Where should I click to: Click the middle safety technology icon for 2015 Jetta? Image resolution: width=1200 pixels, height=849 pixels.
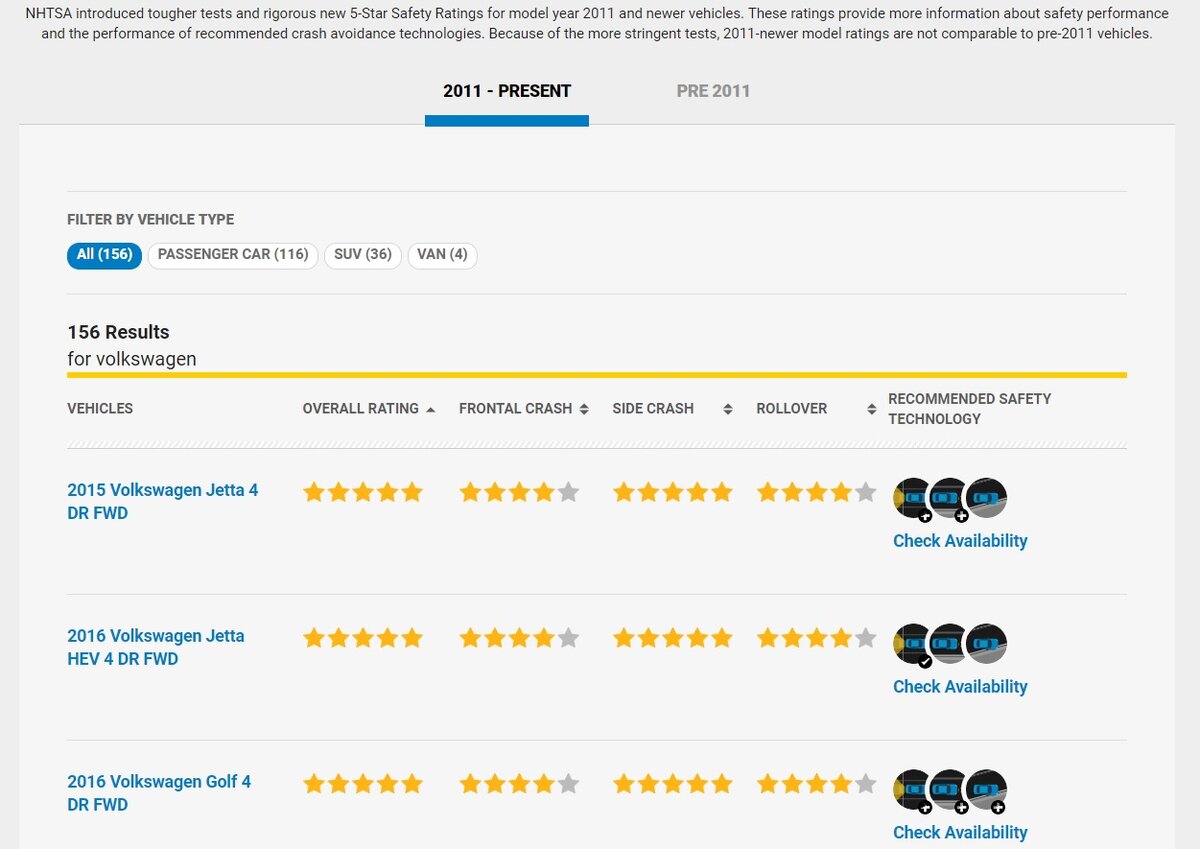[x=949, y=498]
